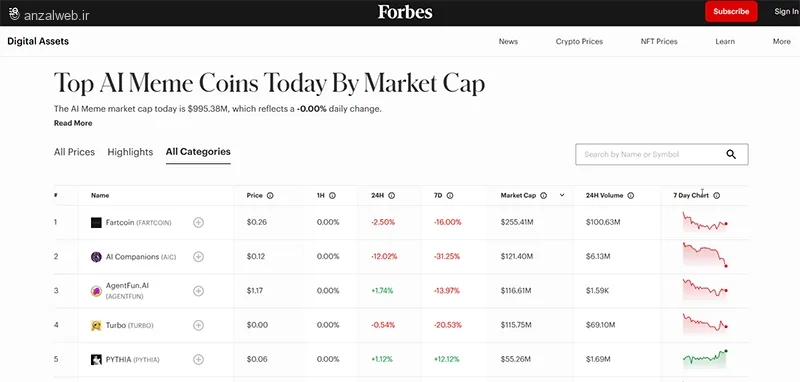This screenshot has width=800, height=382.
Task: Expand the More navigation menu
Action: pyautogui.click(x=781, y=41)
